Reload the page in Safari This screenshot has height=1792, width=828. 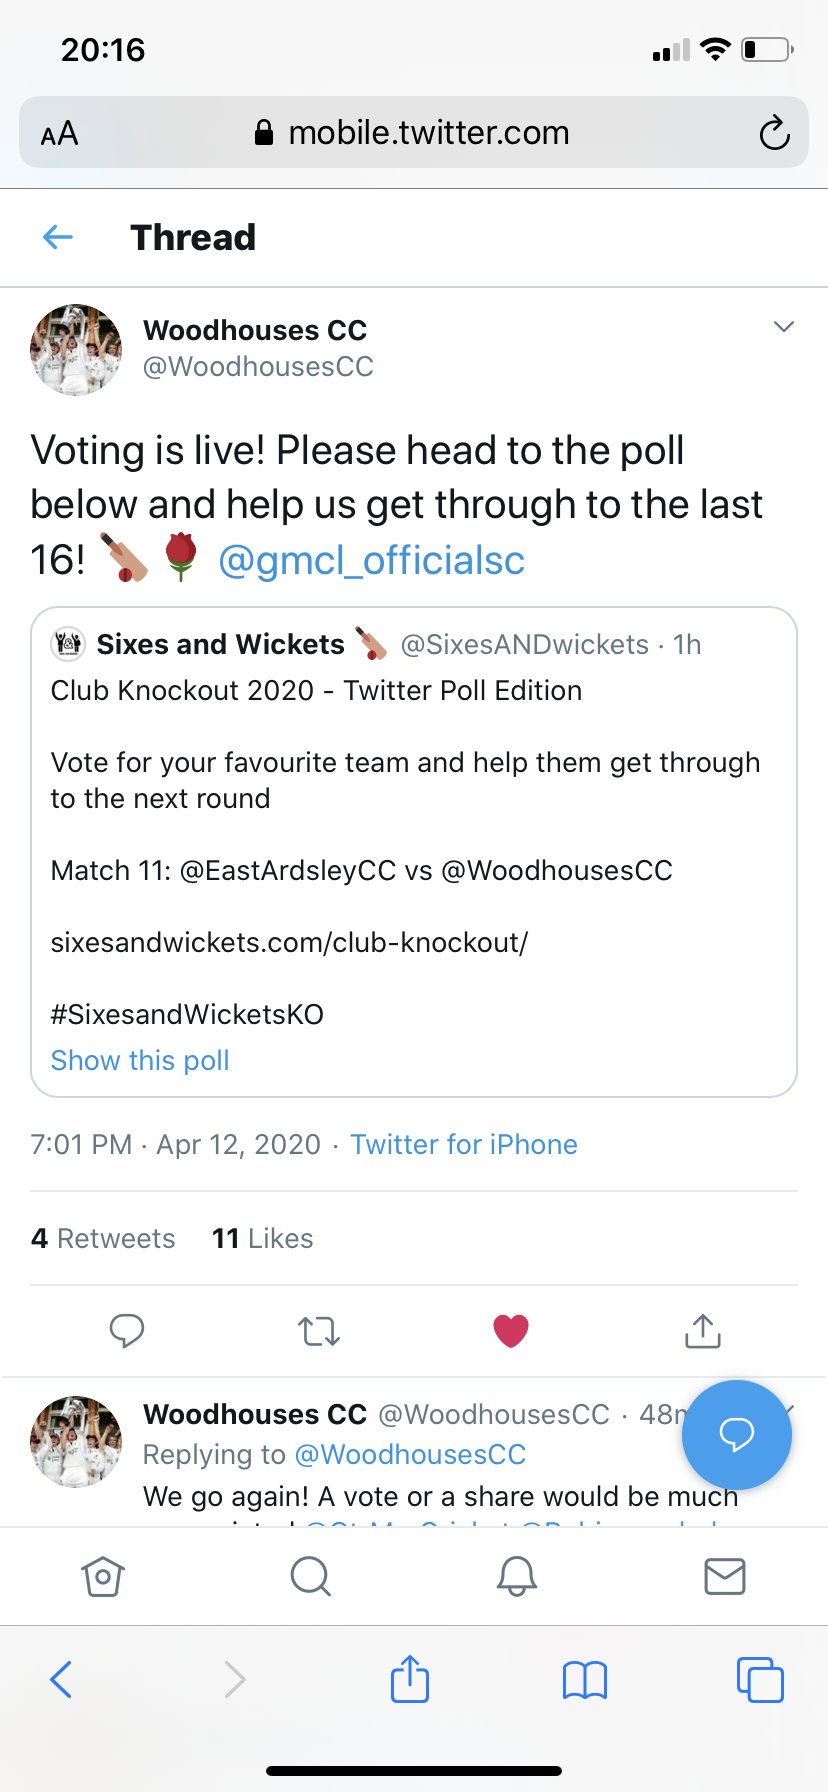coord(774,133)
